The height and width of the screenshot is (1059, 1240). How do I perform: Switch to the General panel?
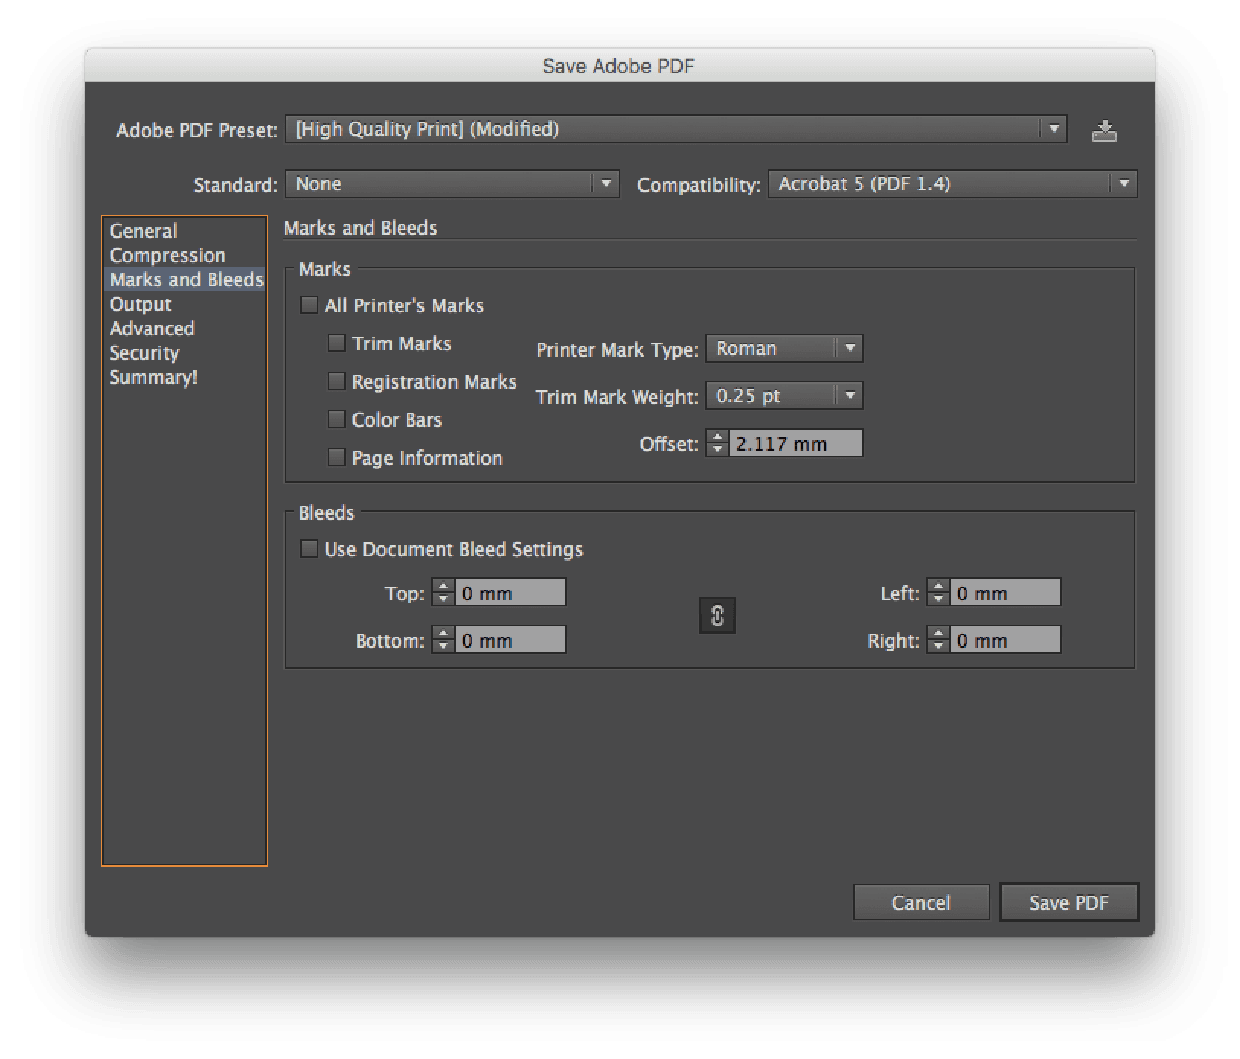pyautogui.click(x=142, y=230)
